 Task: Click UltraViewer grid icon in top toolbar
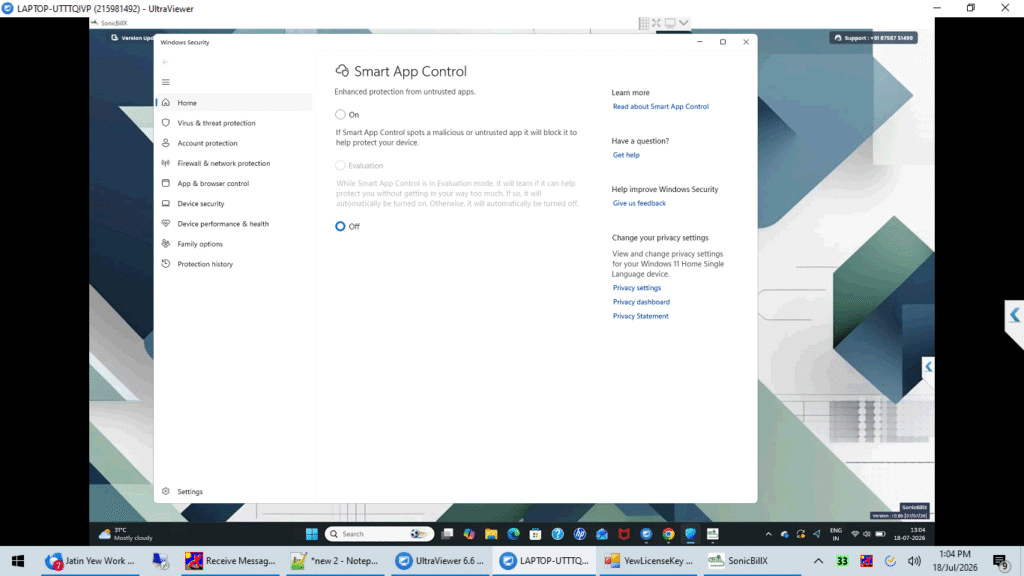point(644,23)
